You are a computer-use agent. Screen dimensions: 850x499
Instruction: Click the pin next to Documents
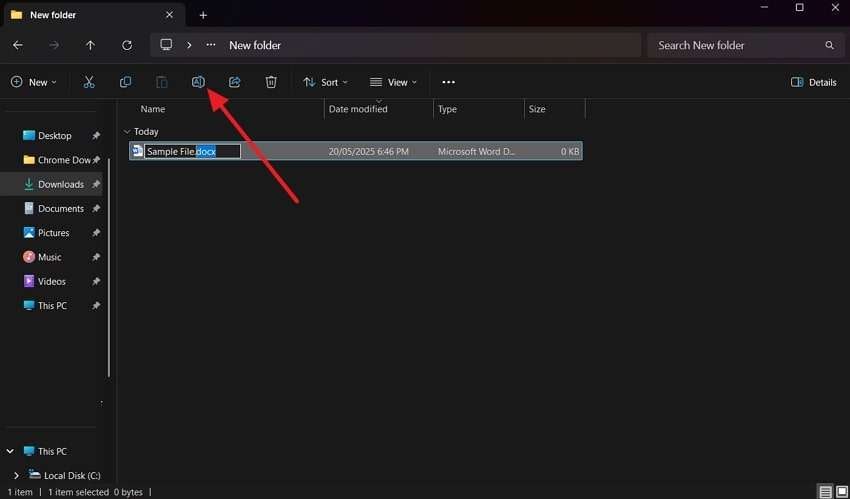click(96, 209)
